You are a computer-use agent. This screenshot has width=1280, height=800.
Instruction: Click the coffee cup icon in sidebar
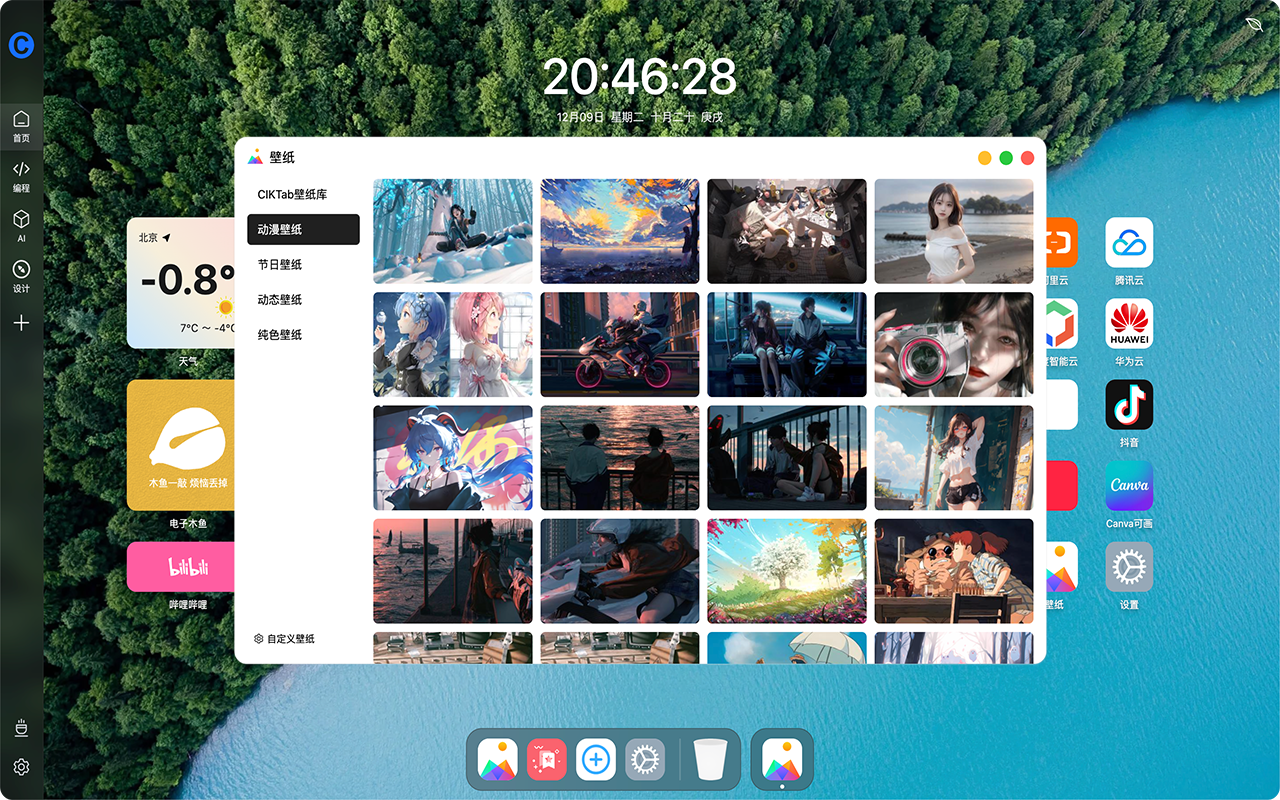(21, 728)
